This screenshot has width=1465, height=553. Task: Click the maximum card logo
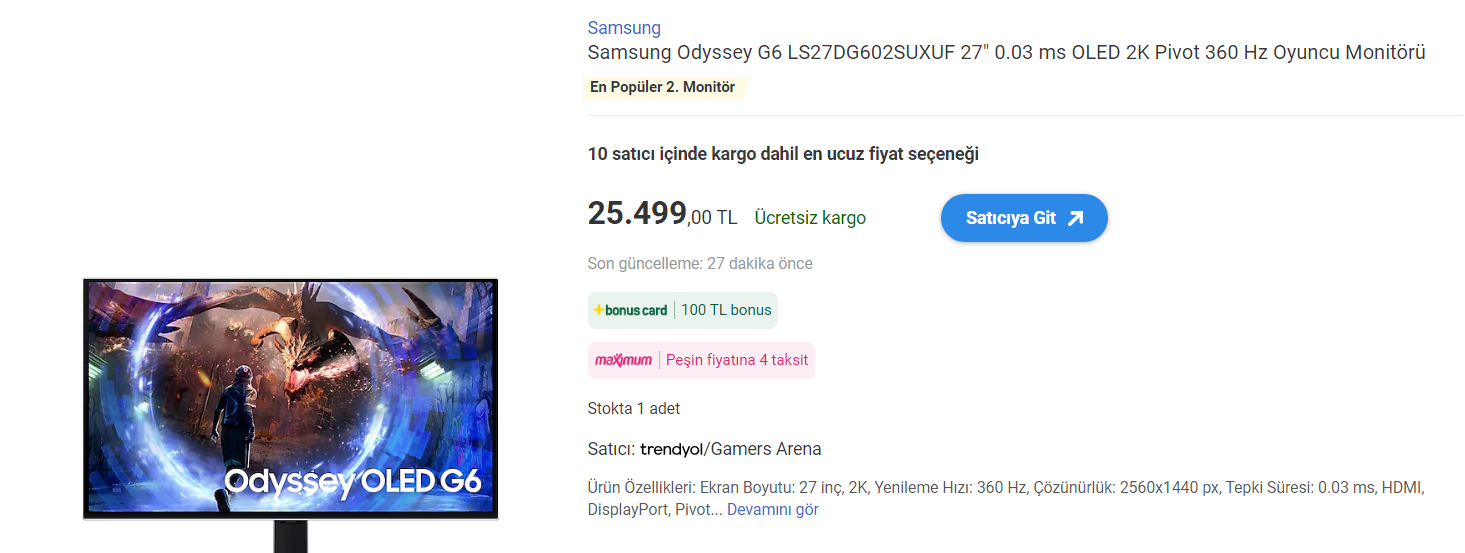coord(624,360)
